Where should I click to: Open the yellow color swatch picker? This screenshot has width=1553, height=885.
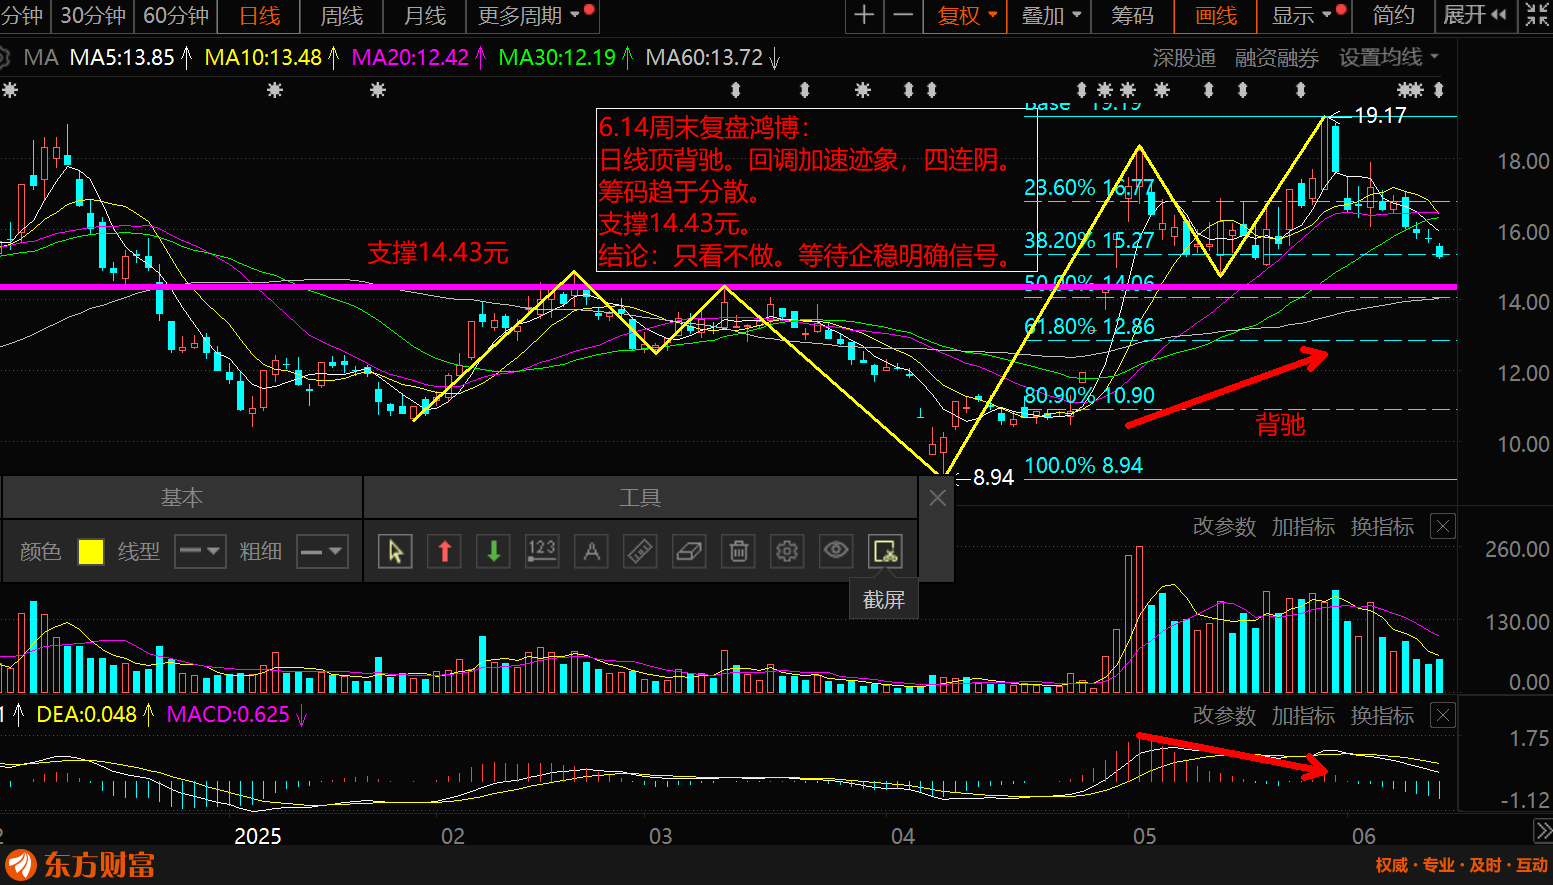pos(91,551)
